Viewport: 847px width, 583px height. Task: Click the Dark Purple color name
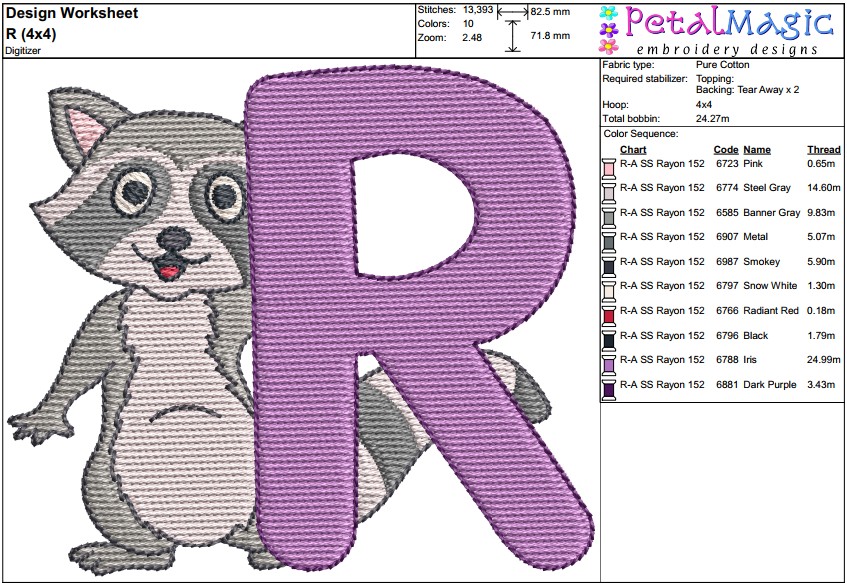click(x=770, y=385)
